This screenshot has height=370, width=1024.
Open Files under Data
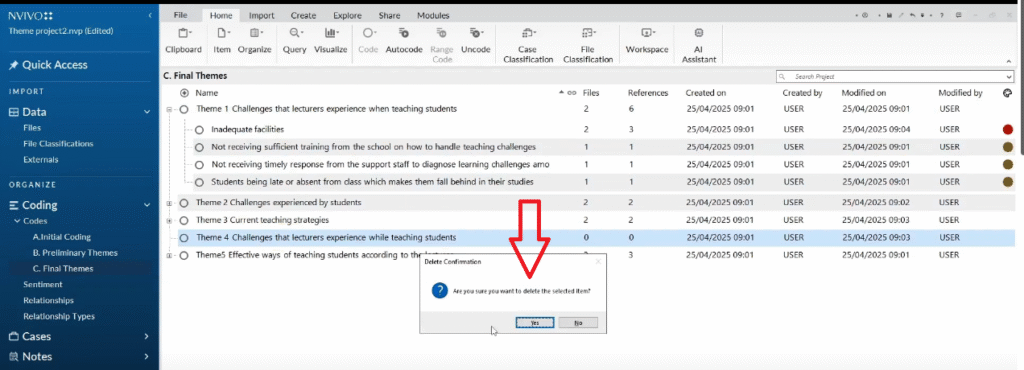click(x=32, y=128)
